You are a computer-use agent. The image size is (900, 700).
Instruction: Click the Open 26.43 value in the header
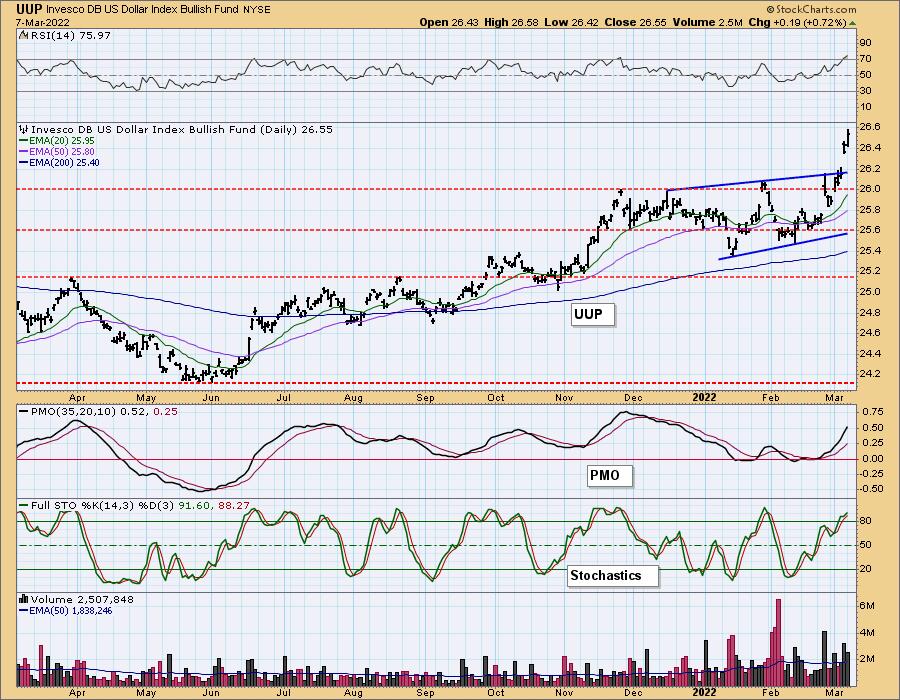point(447,22)
